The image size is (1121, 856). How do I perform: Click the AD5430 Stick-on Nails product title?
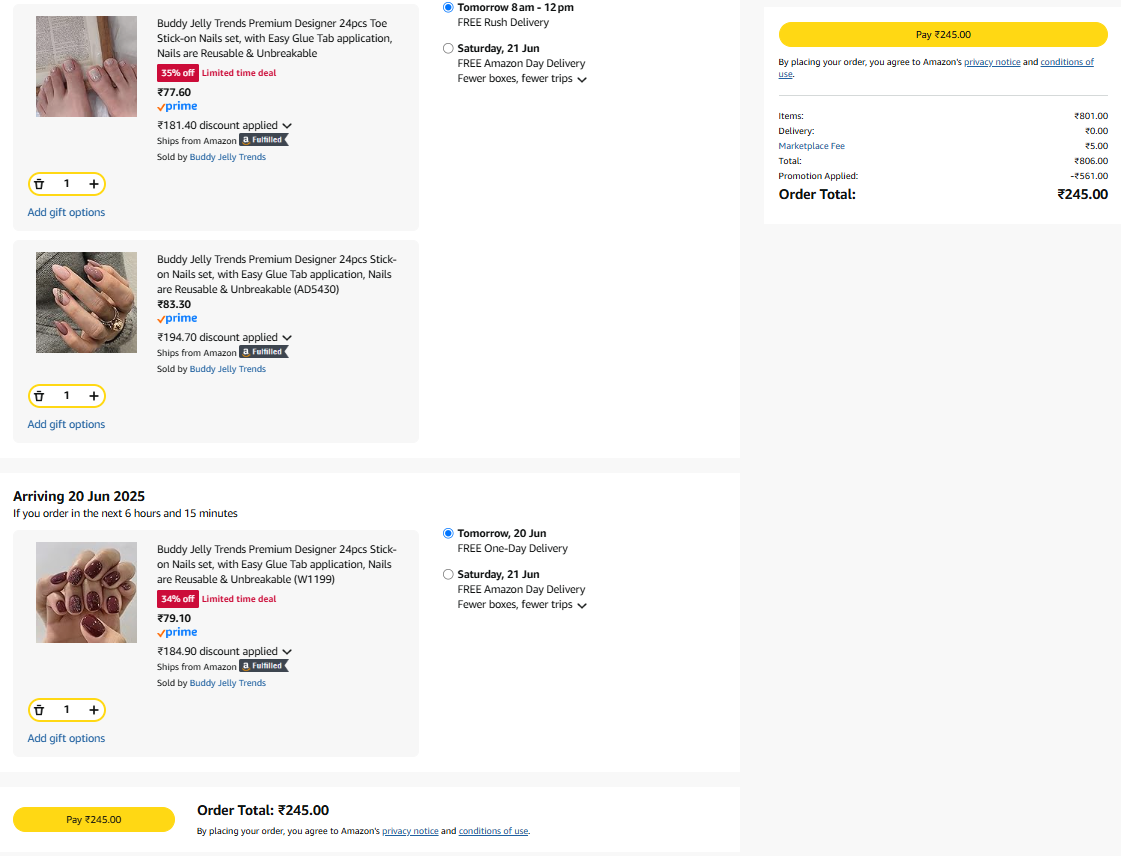[x=277, y=275]
